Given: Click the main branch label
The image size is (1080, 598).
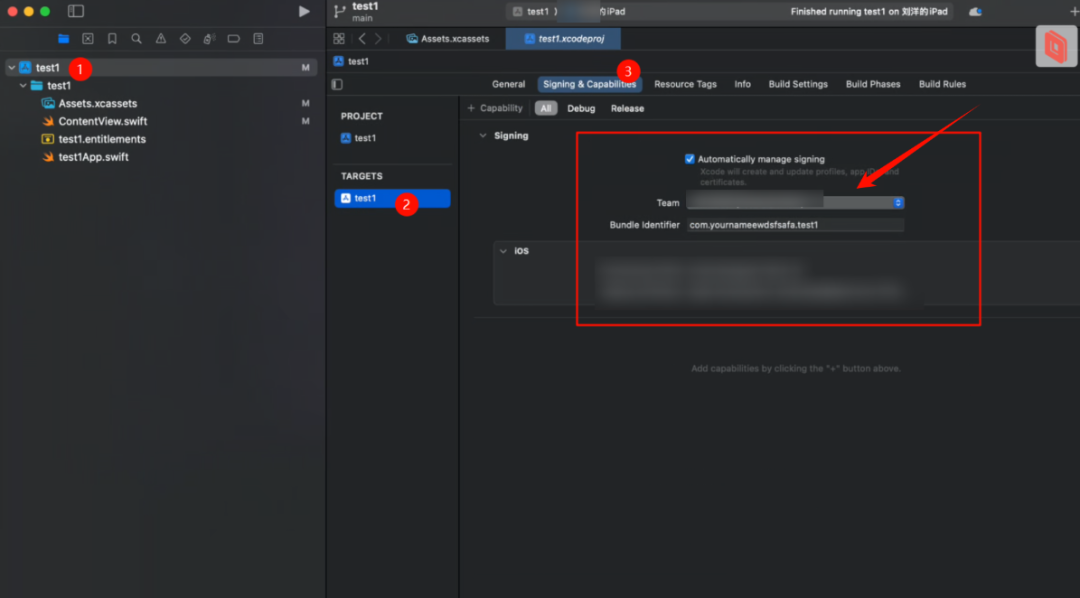Looking at the screenshot, I should (362, 19).
